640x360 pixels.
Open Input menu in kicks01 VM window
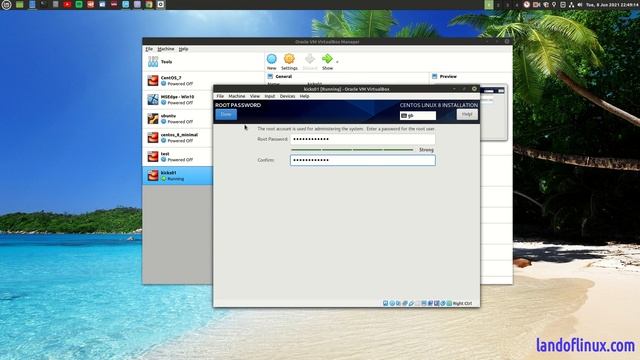click(270, 96)
